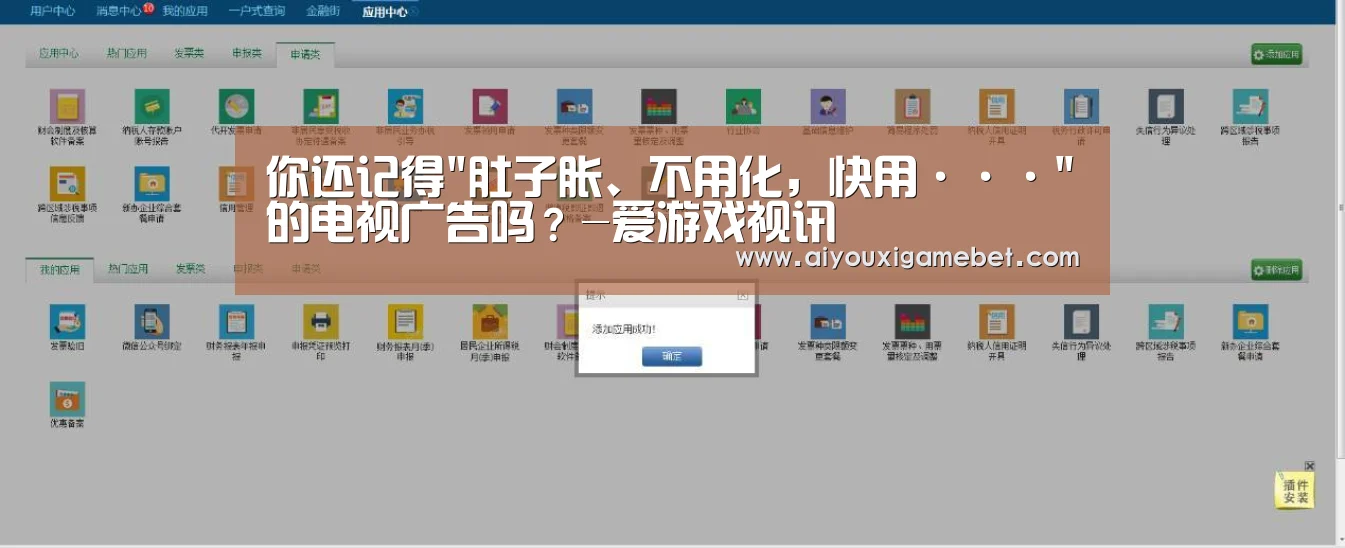Open the 居民企业所得税月(季)申报 icon
Image resolution: width=1345 pixels, height=548 pixels.
tap(490, 322)
